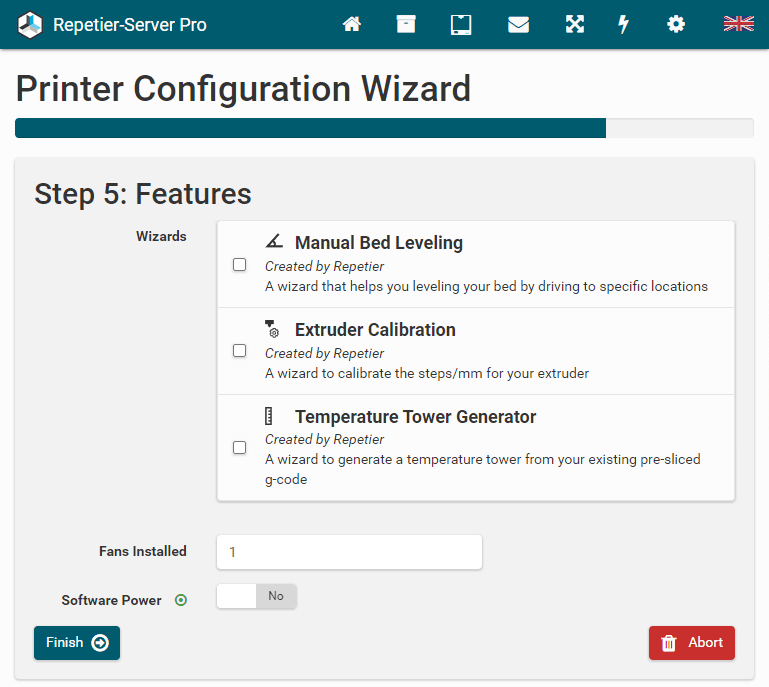Abort the printer configuration wizard

(x=691, y=643)
